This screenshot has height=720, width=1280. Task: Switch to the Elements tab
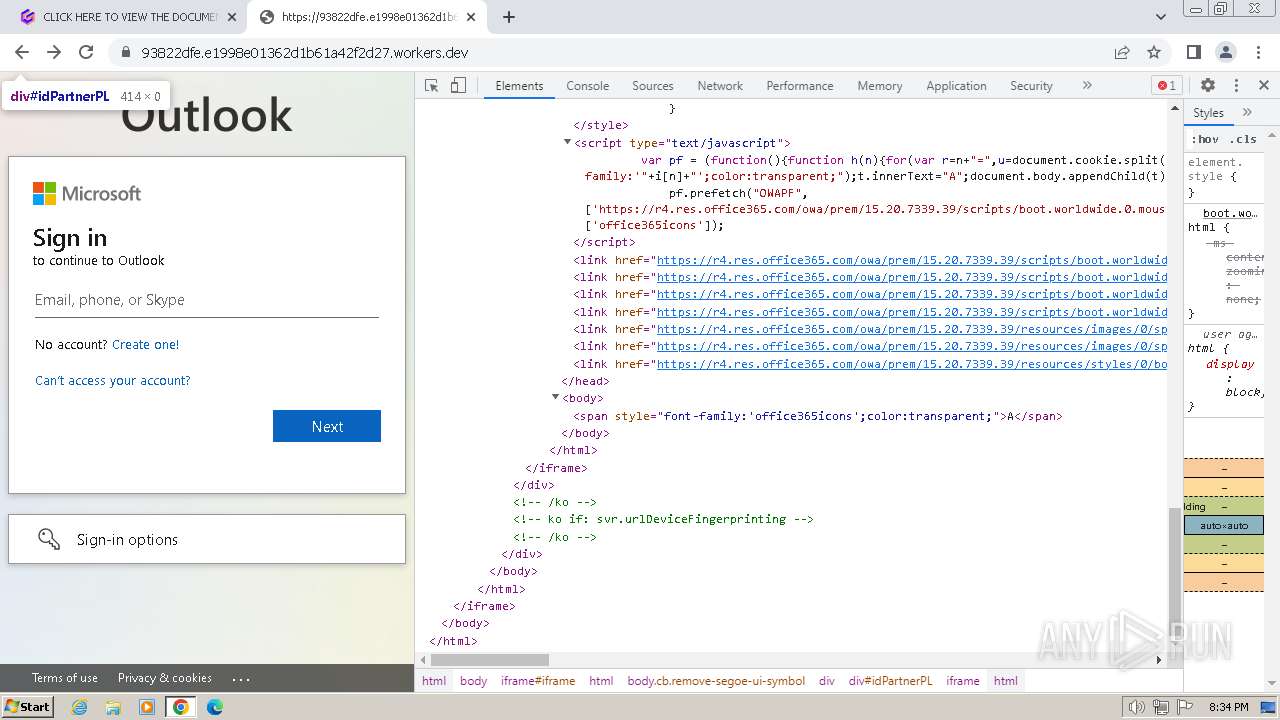click(519, 86)
